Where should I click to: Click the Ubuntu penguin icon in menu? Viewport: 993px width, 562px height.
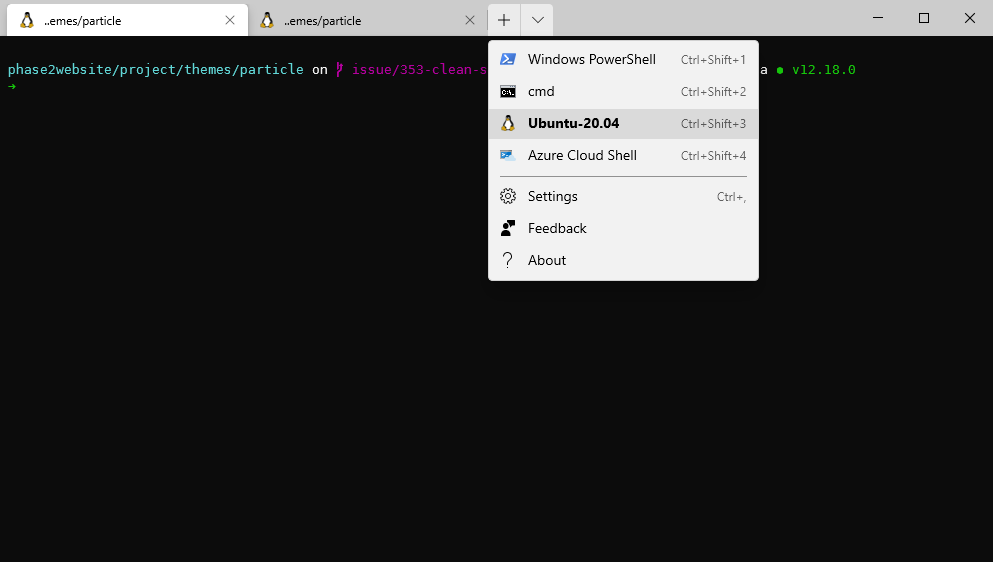508,124
